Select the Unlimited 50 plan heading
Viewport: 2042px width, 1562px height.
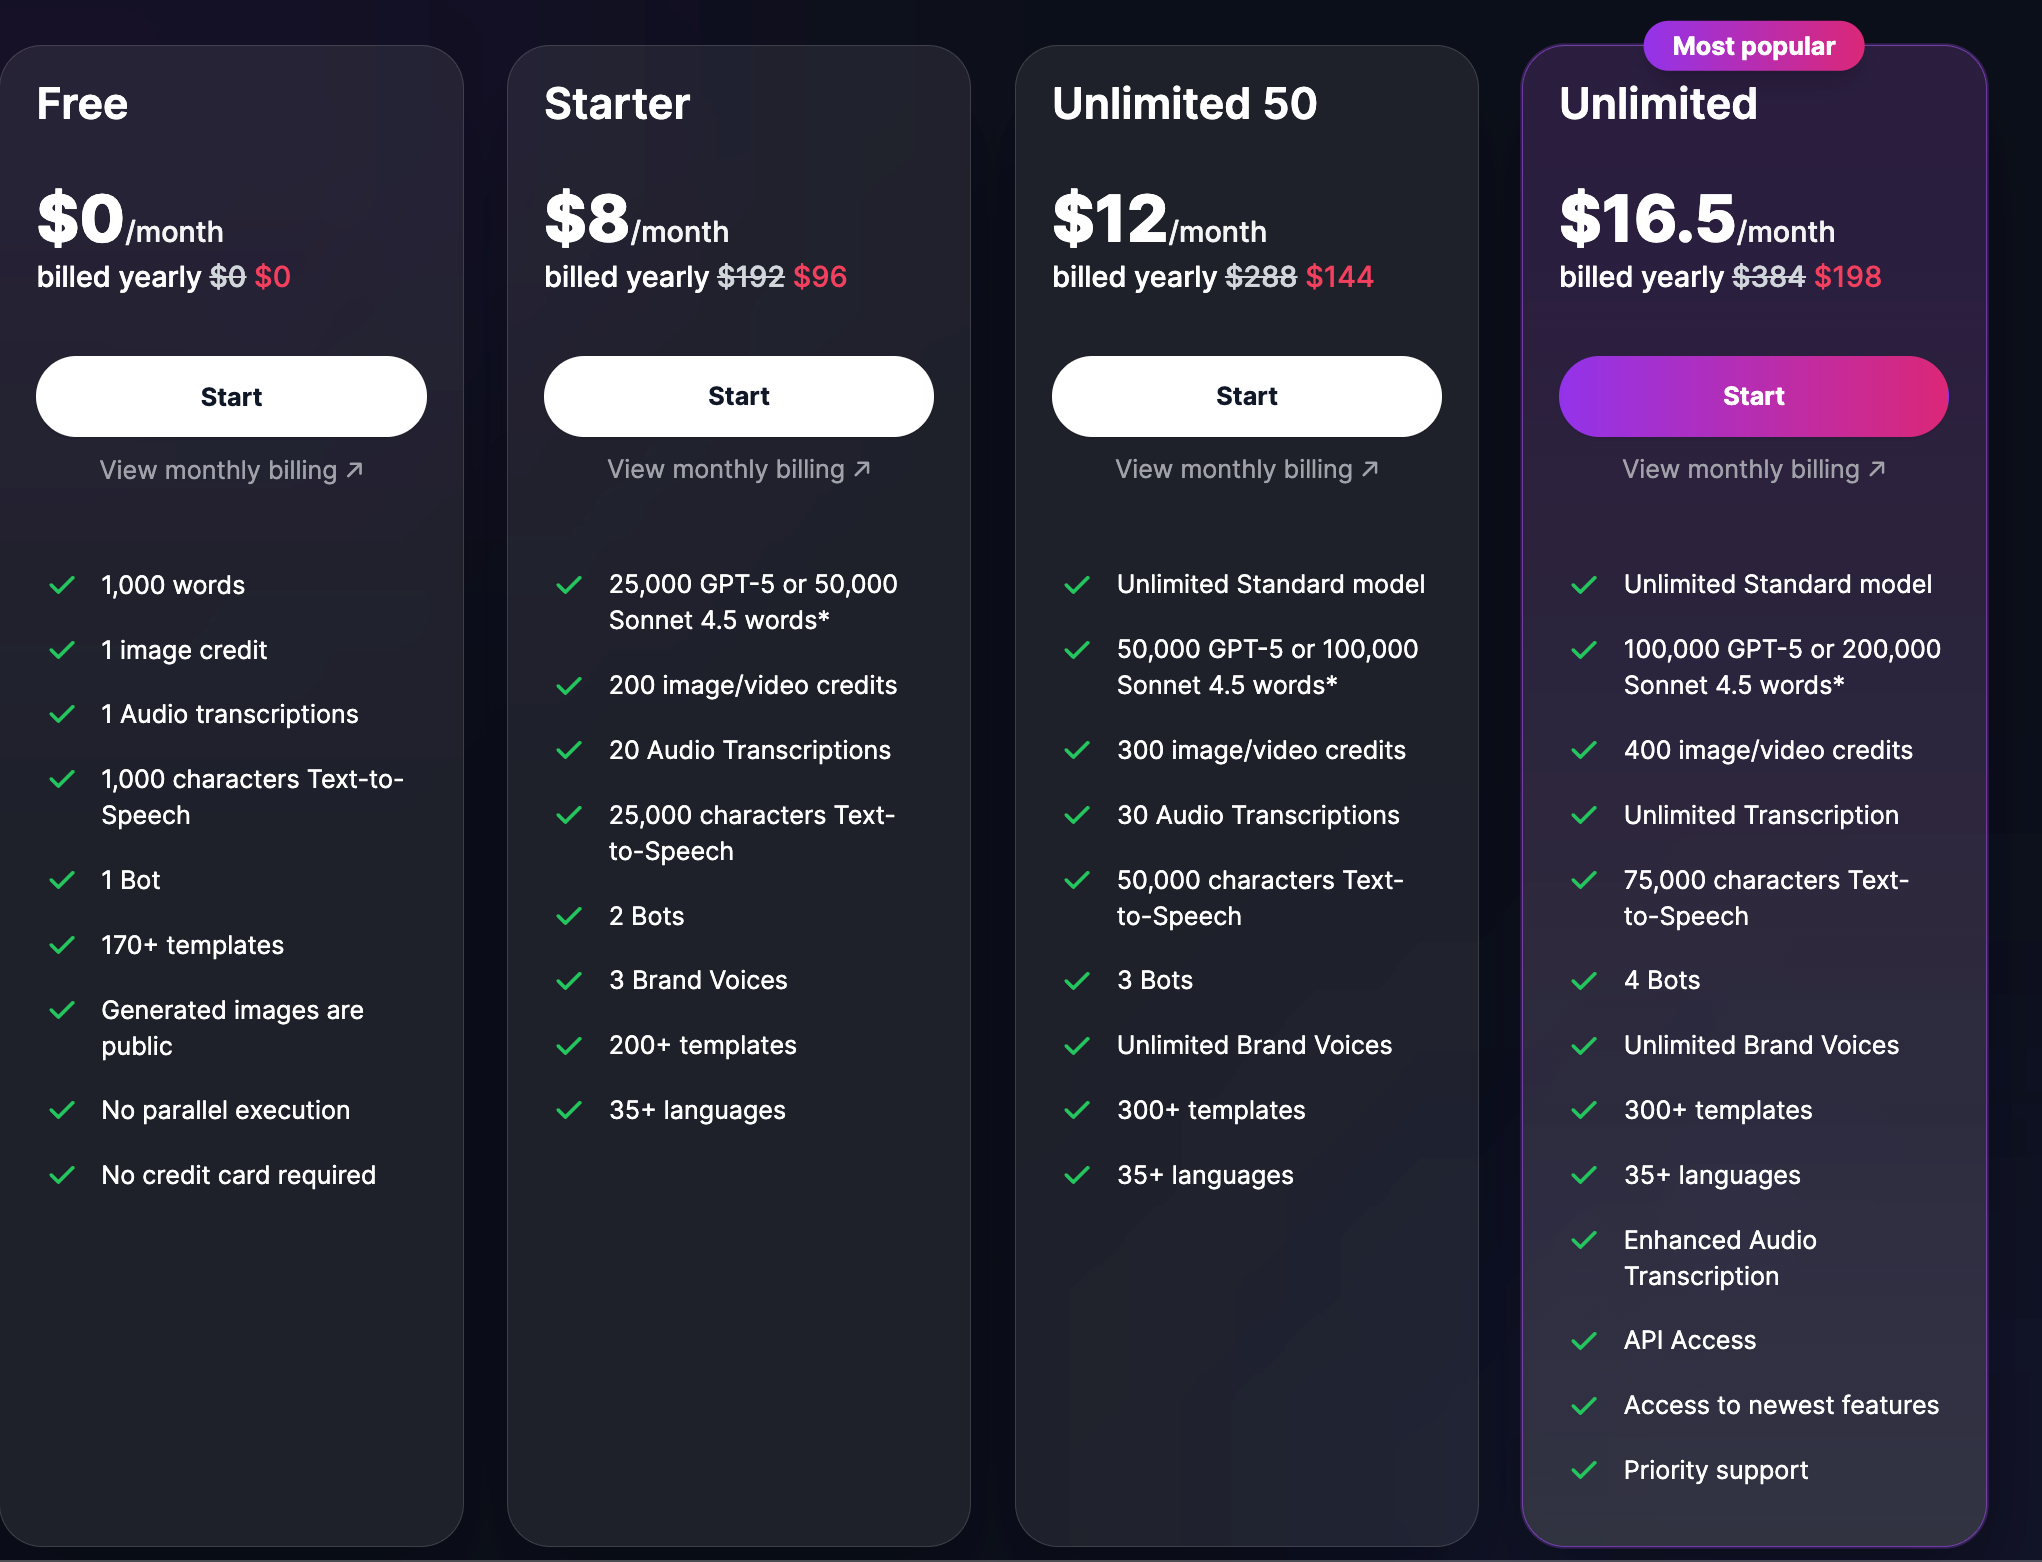(x=1185, y=104)
